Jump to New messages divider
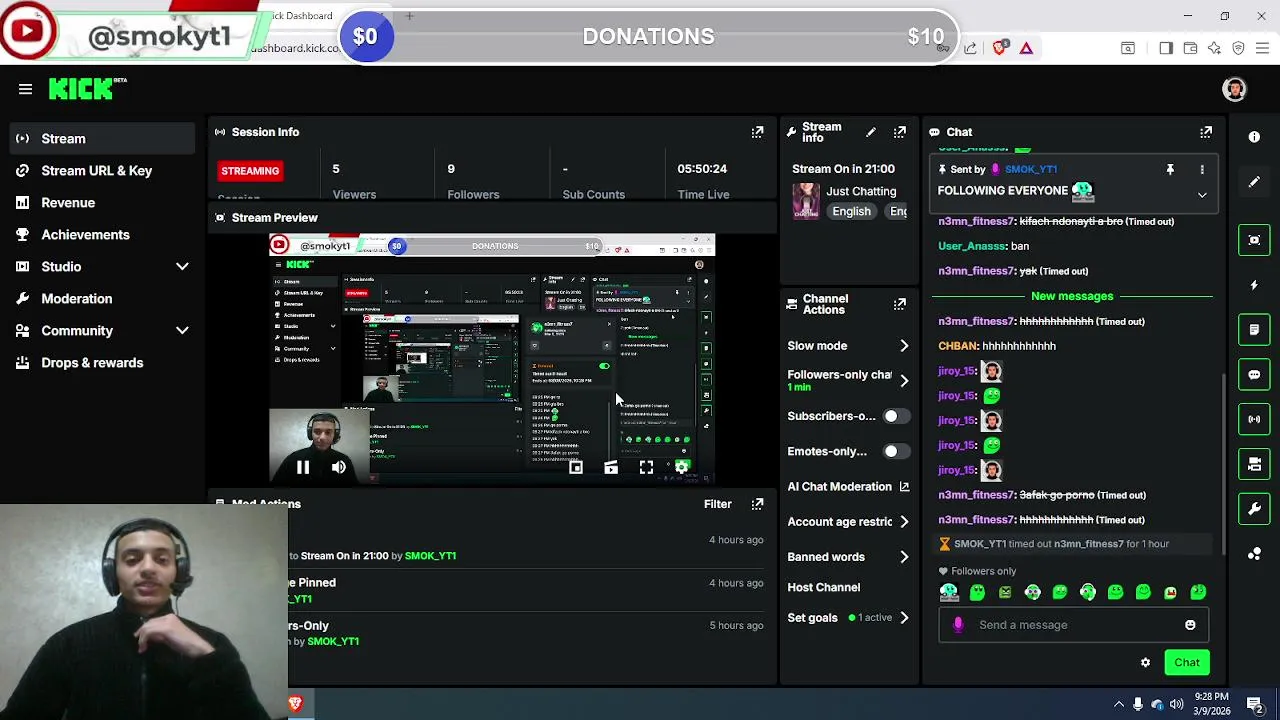 (1071, 296)
